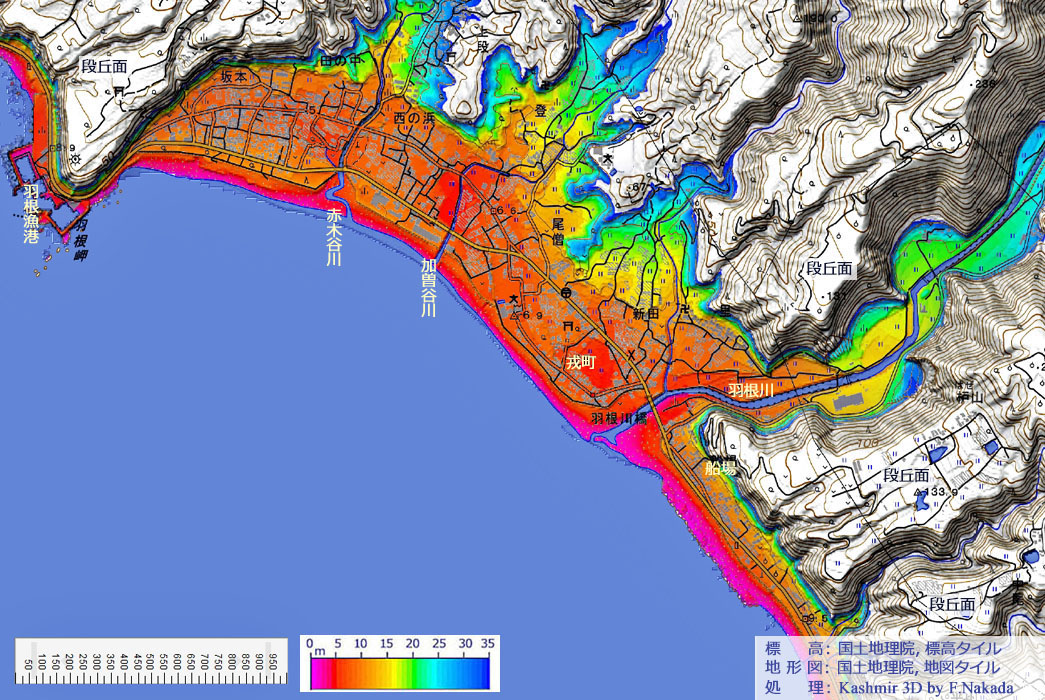This screenshot has height=700, width=1045.
Task: Click the 船場 place label
Action: click(720, 466)
